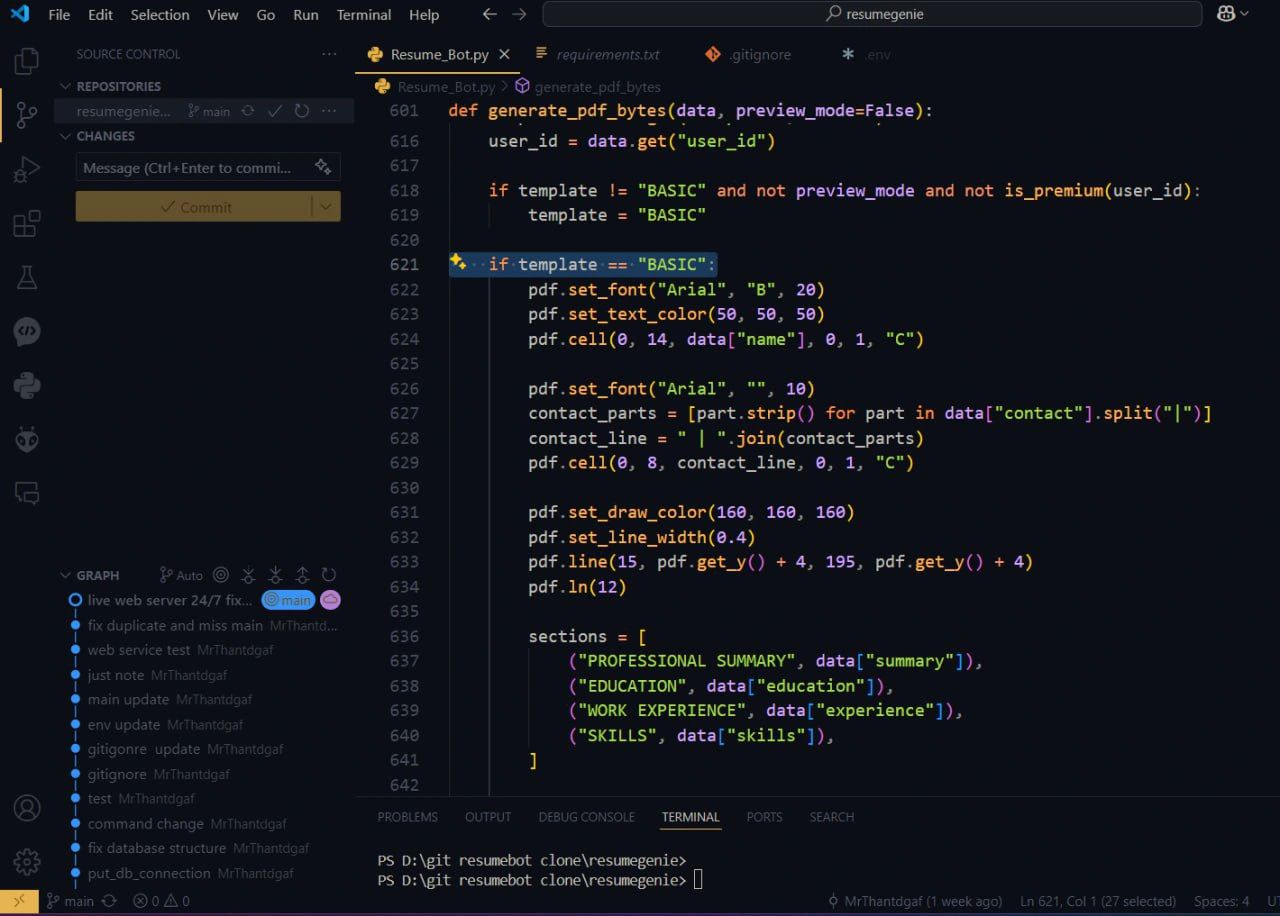The width and height of the screenshot is (1280, 916).
Task: Open the Run and Debug view
Action: point(27,169)
